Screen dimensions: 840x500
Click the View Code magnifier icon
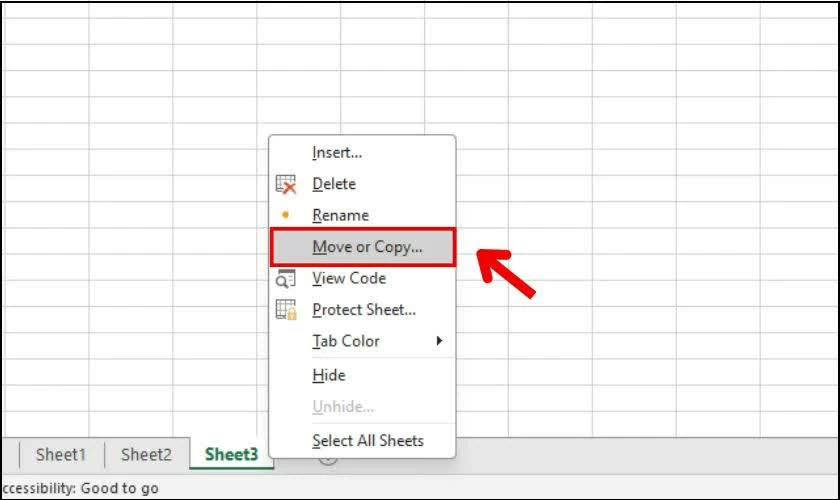point(286,279)
